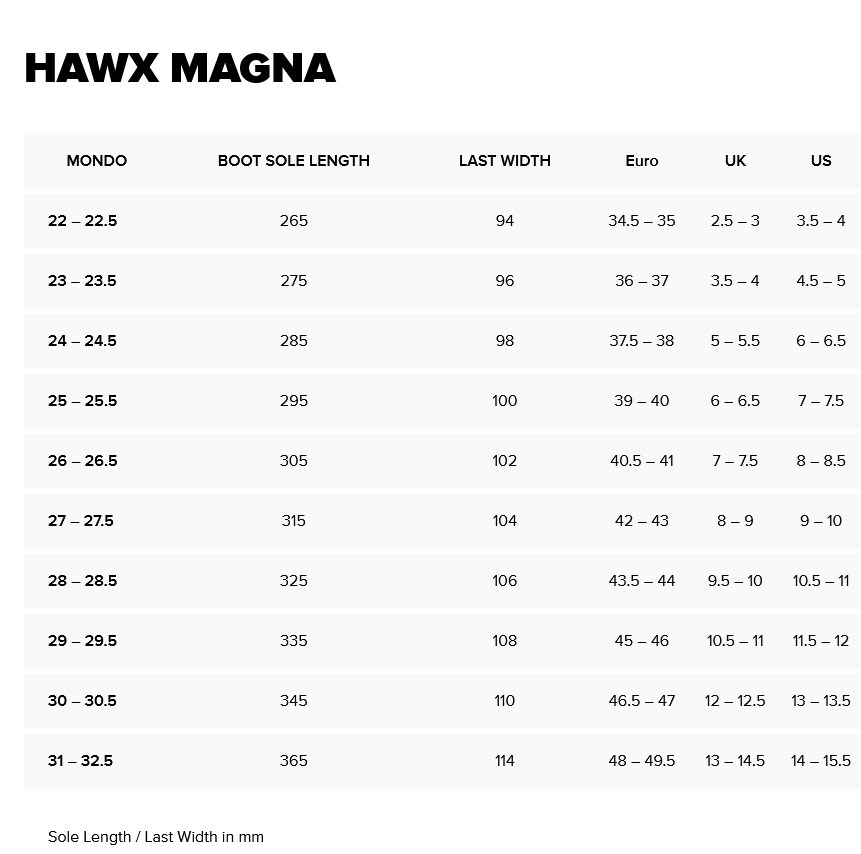Select UK size 7 – 7.5 cell

coord(735,461)
